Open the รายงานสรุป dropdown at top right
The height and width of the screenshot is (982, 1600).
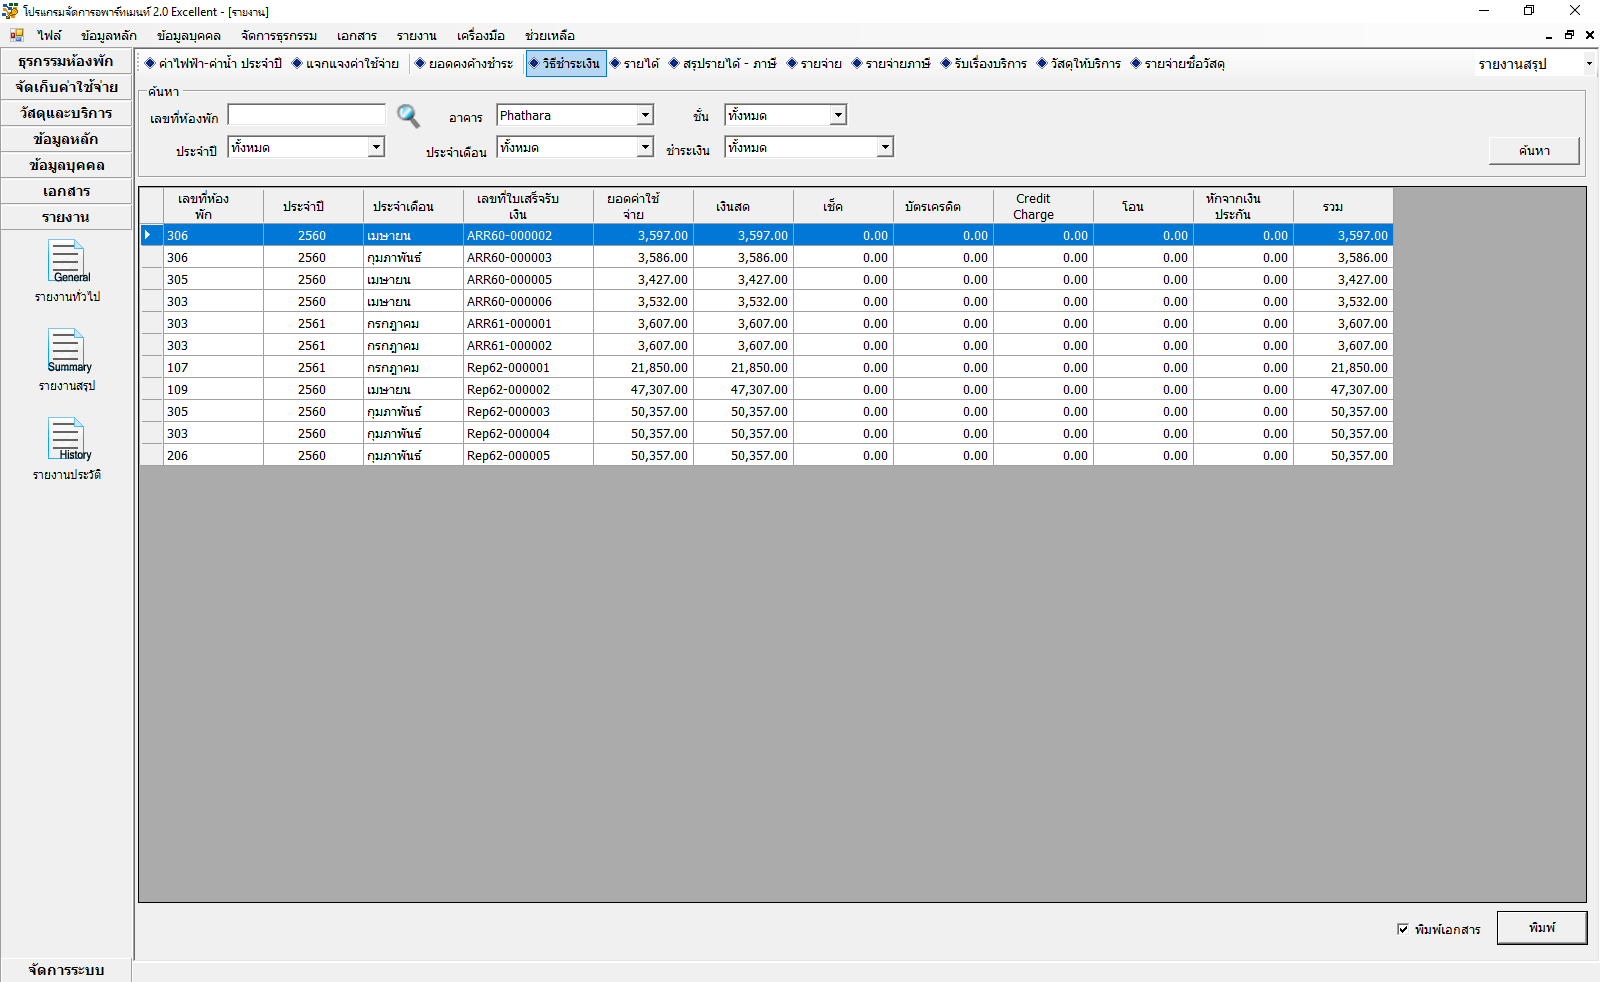pyautogui.click(x=1589, y=64)
